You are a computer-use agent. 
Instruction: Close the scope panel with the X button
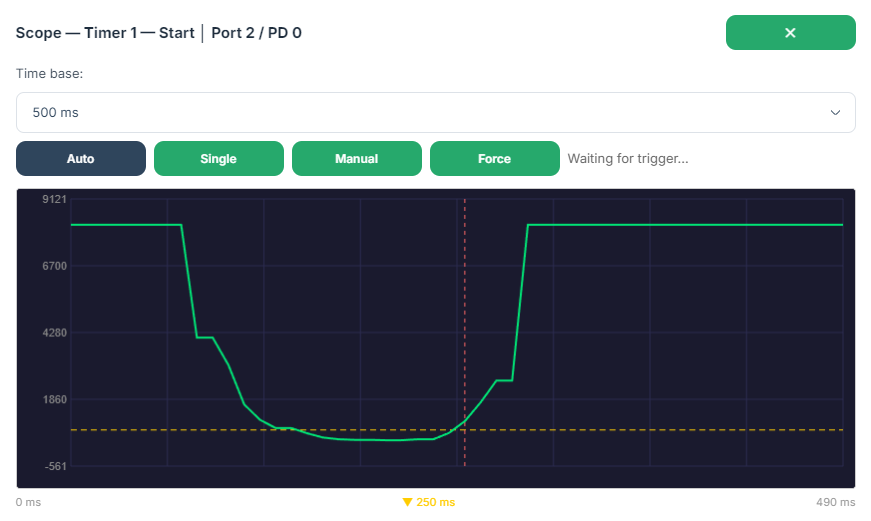(x=790, y=33)
